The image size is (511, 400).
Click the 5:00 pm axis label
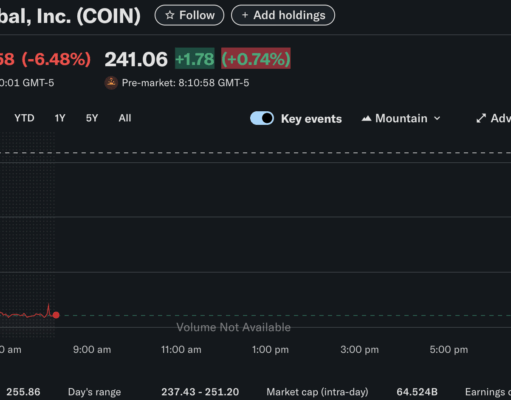(449, 350)
